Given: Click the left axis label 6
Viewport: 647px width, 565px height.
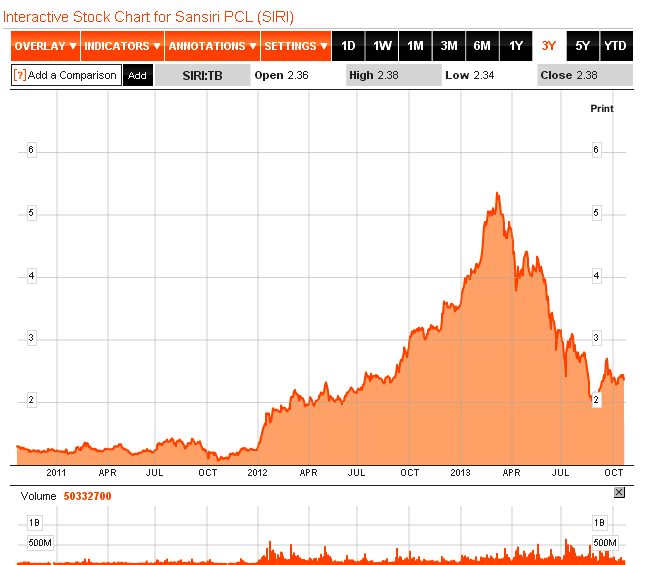Looking at the screenshot, I should tap(31, 150).
